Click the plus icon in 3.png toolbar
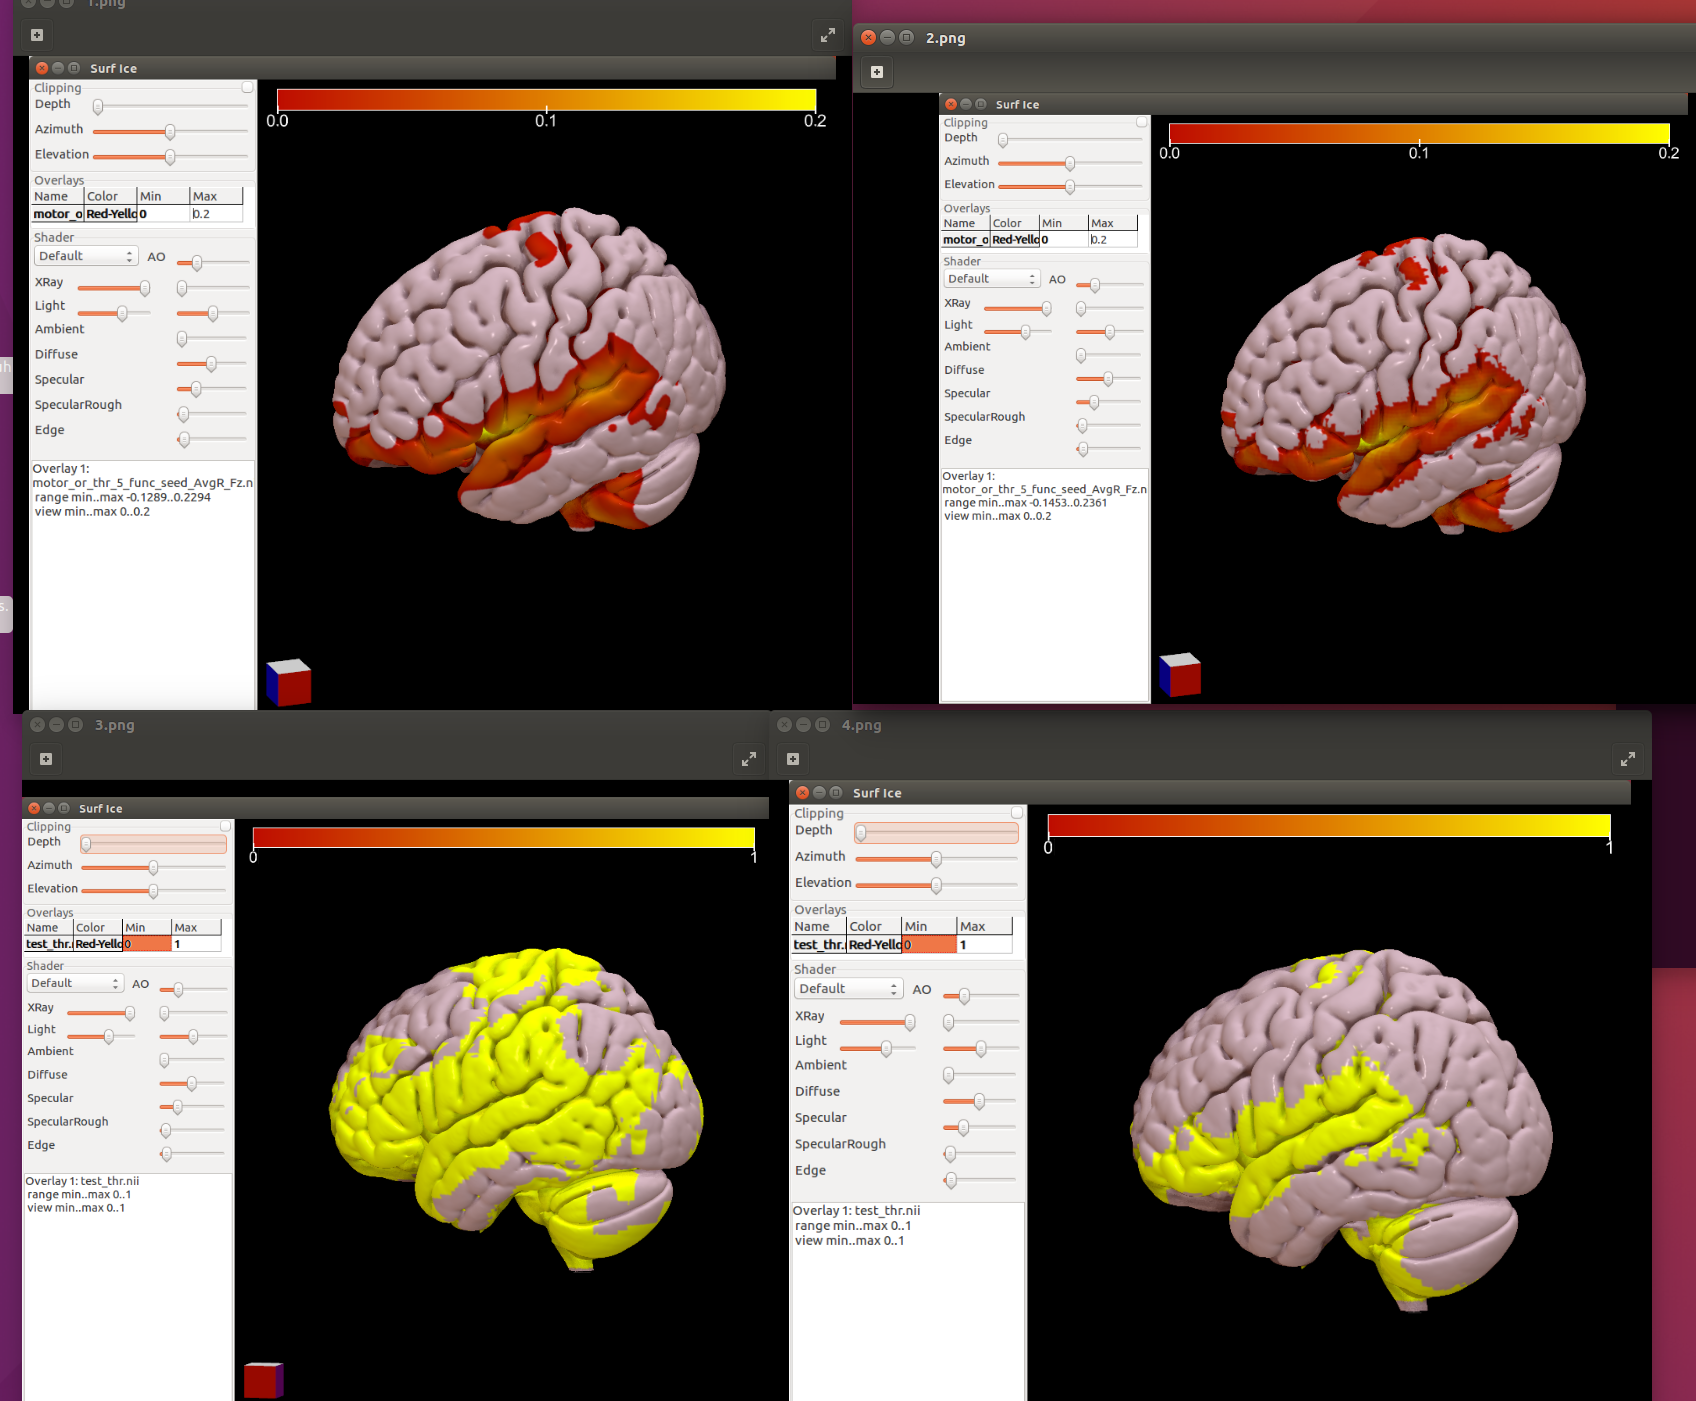 click(46, 759)
